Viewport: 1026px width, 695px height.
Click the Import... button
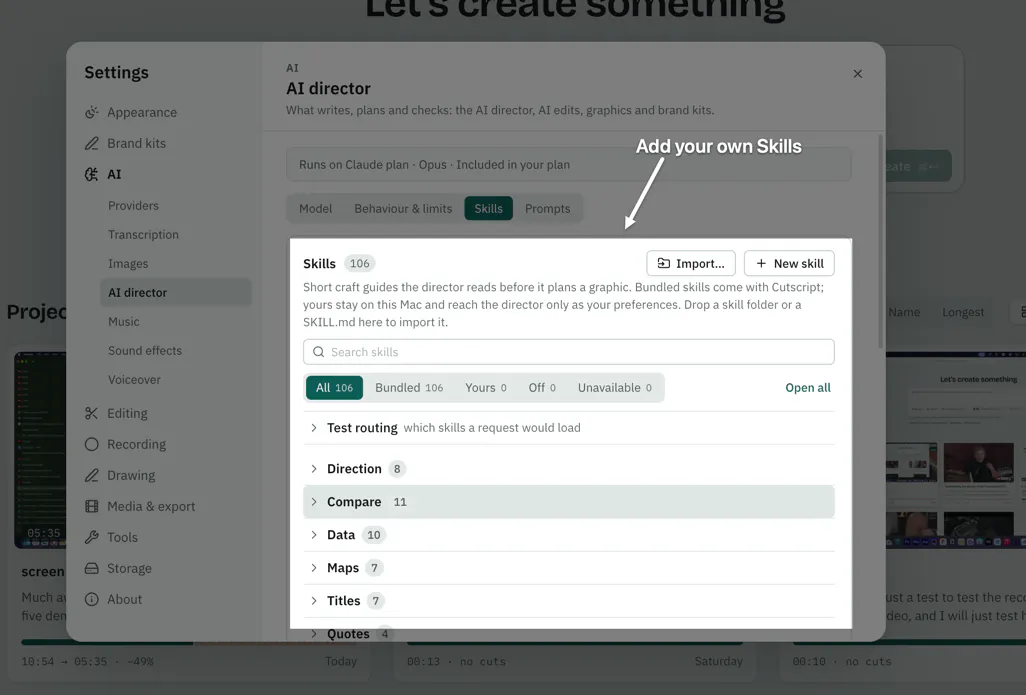tap(691, 264)
